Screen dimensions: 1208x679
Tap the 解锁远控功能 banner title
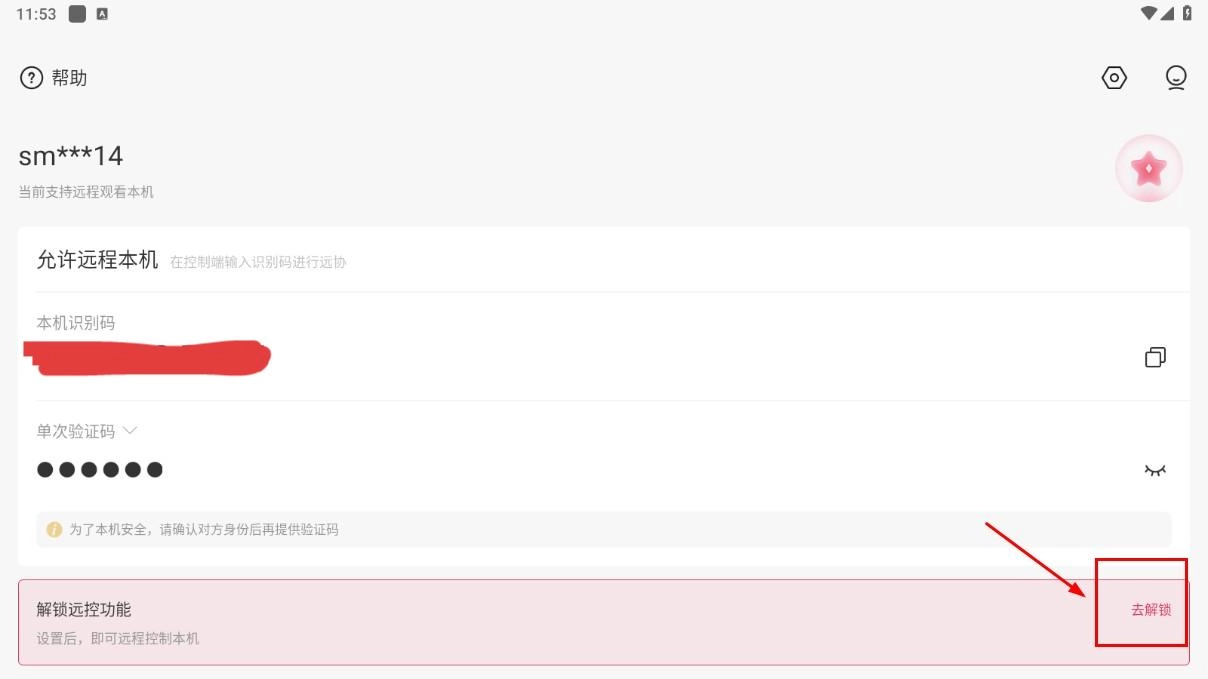pos(84,609)
